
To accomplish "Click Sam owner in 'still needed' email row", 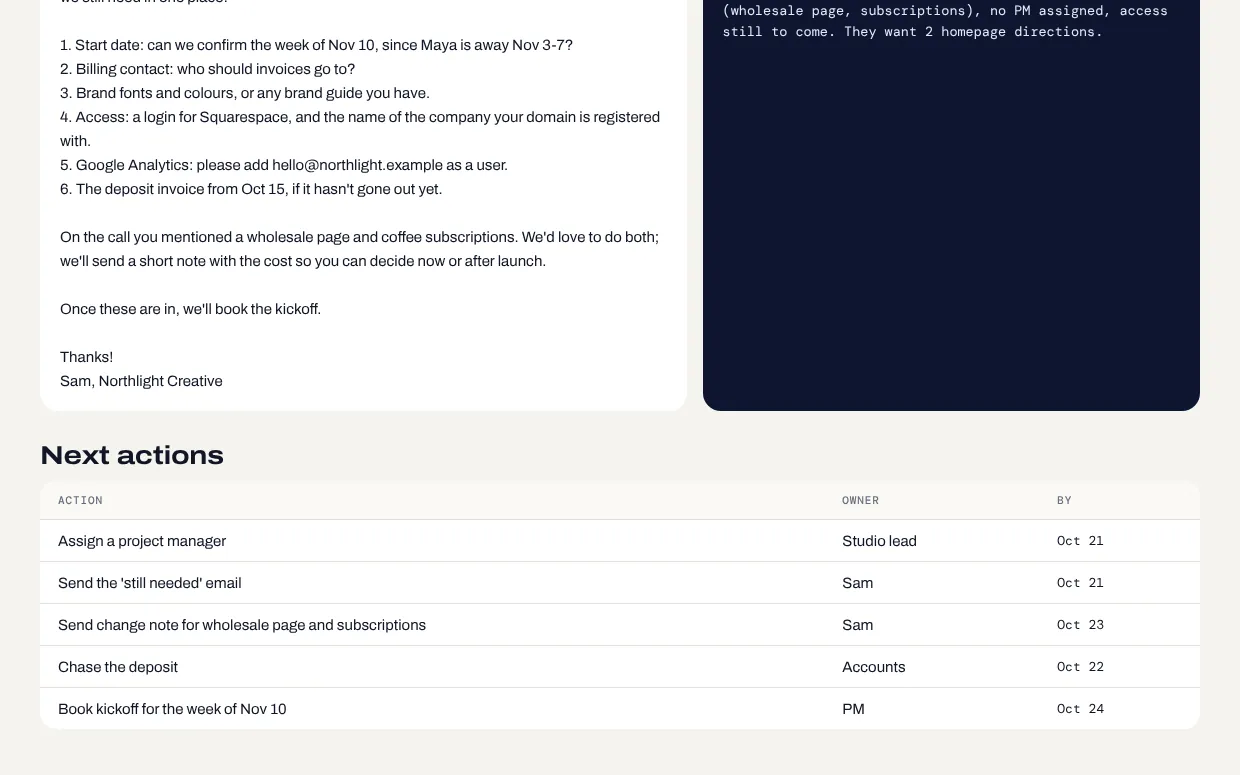I will [x=857, y=583].
